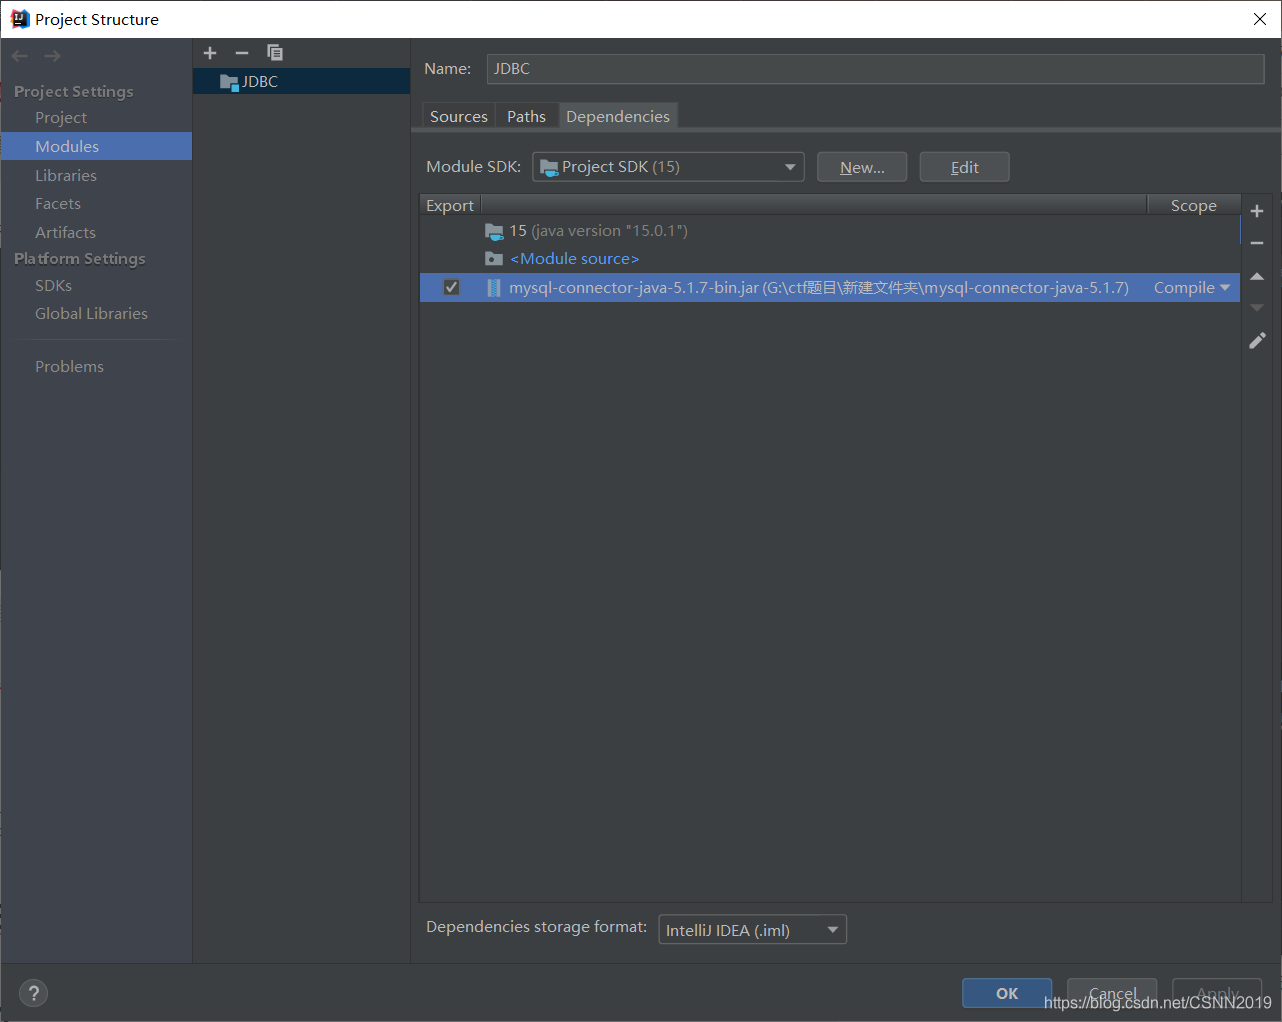The width and height of the screenshot is (1282, 1022).
Task: Change Compile scope dropdown for mysql jar
Action: (1192, 288)
